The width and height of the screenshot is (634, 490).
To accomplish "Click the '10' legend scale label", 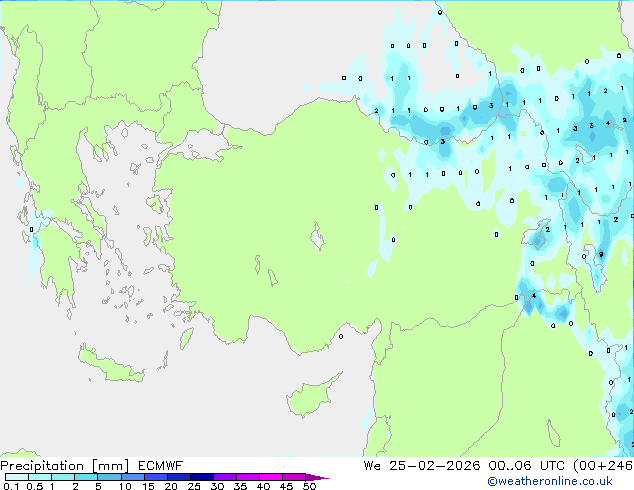I will coord(125,486).
